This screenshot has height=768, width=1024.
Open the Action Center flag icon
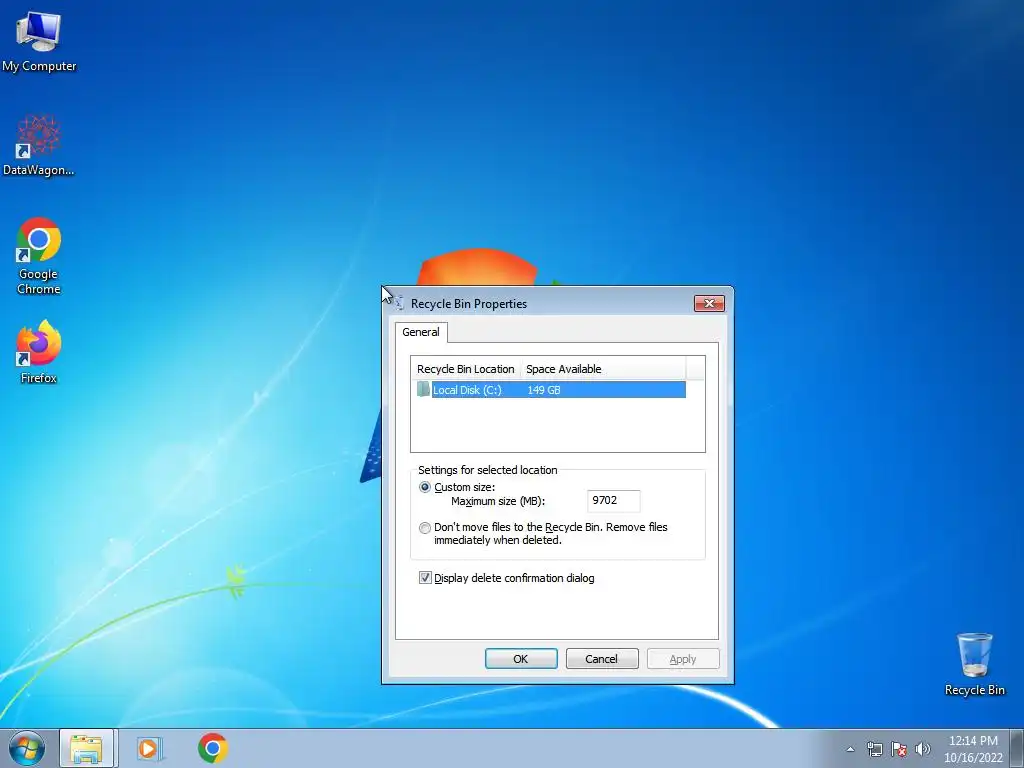(899, 749)
